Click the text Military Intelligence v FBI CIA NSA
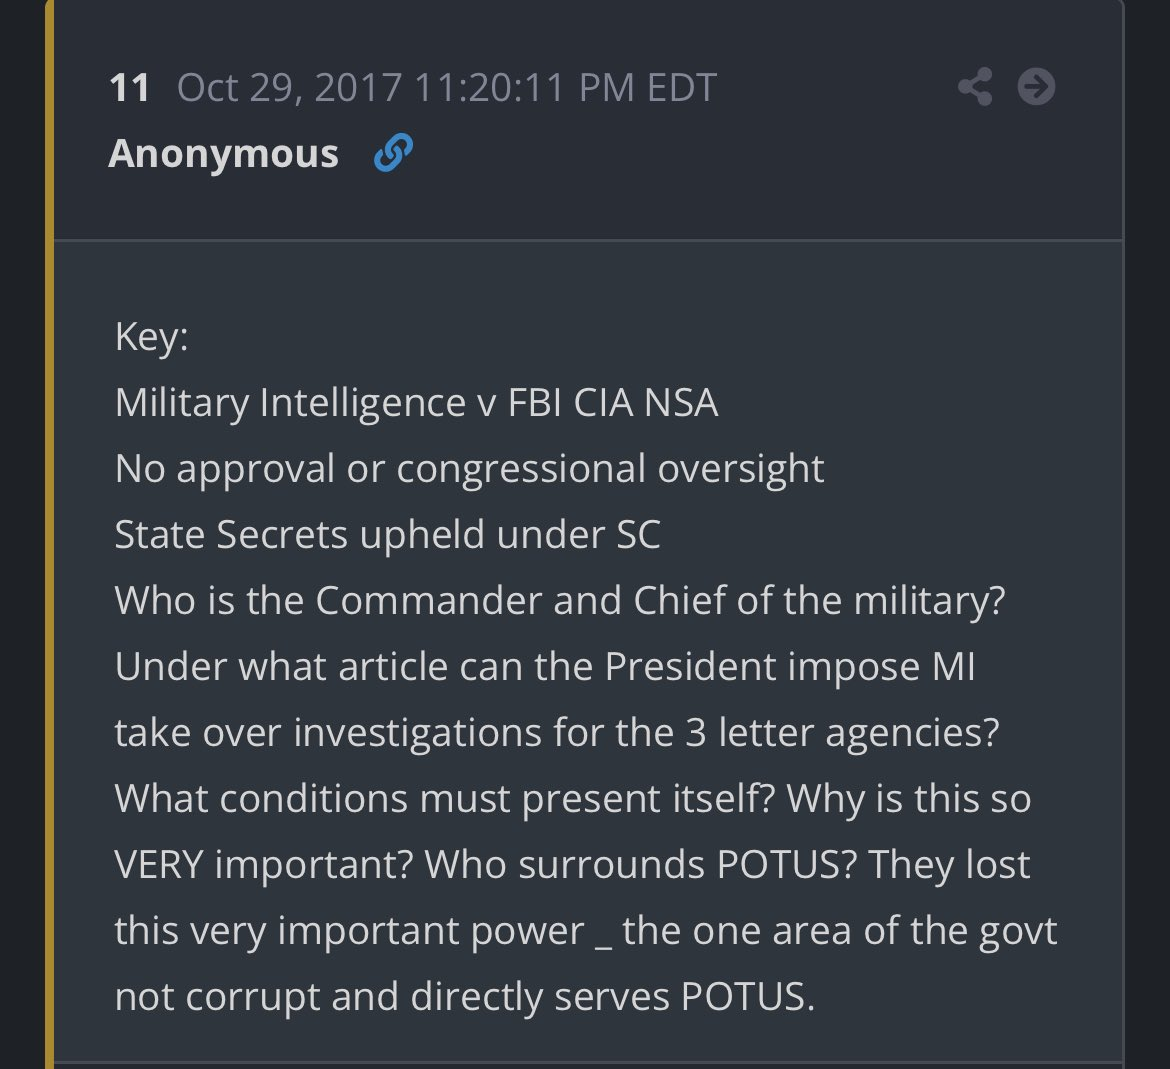 (415, 401)
